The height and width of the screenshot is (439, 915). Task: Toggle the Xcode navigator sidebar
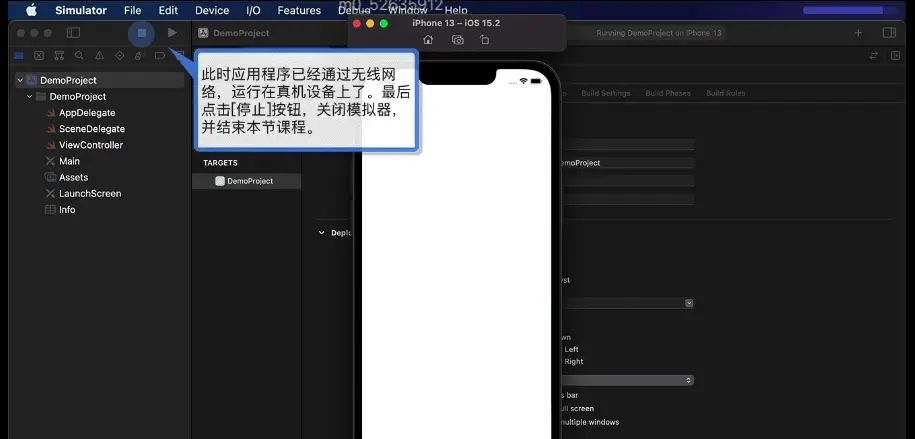(74, 33)
